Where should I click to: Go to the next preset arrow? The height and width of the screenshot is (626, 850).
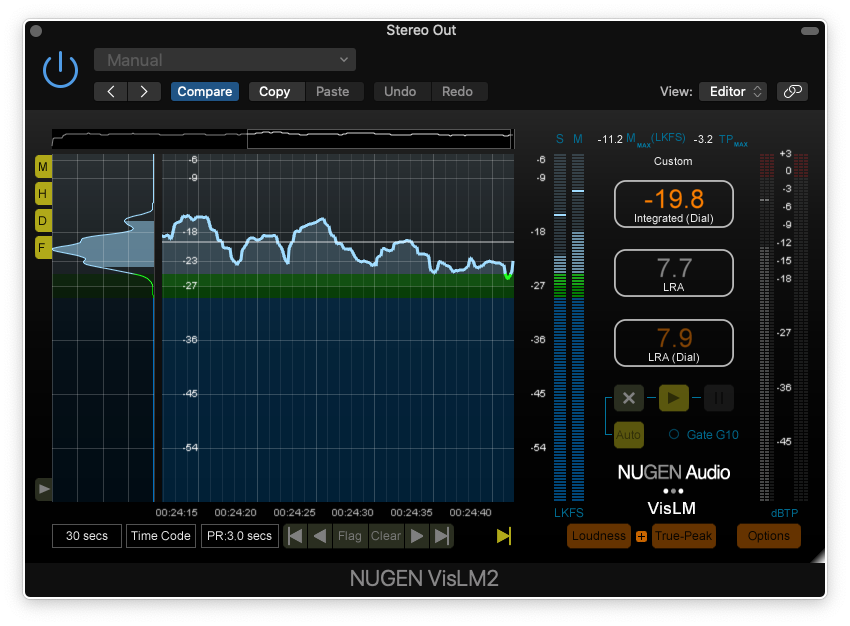144,92
